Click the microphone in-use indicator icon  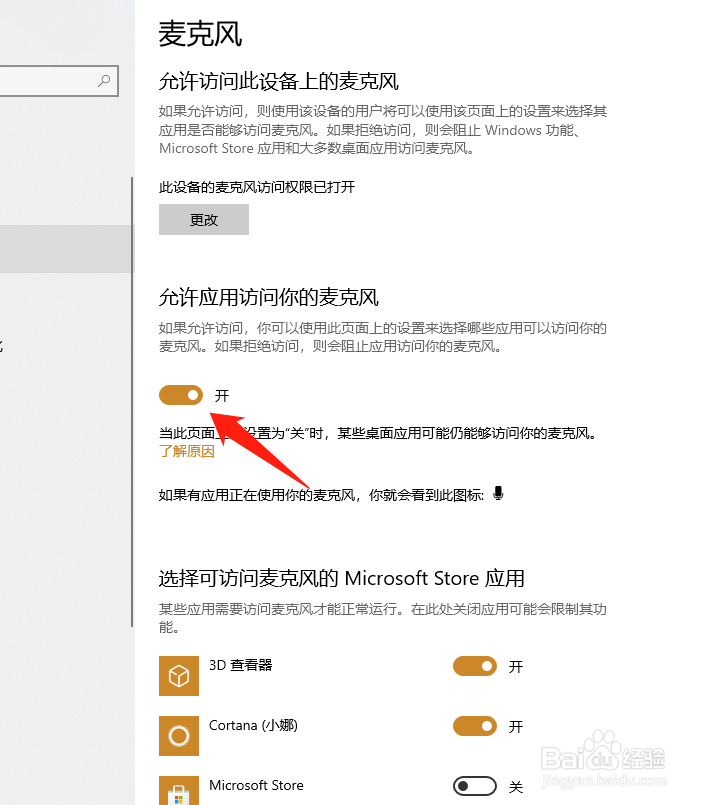click(498, 493)
